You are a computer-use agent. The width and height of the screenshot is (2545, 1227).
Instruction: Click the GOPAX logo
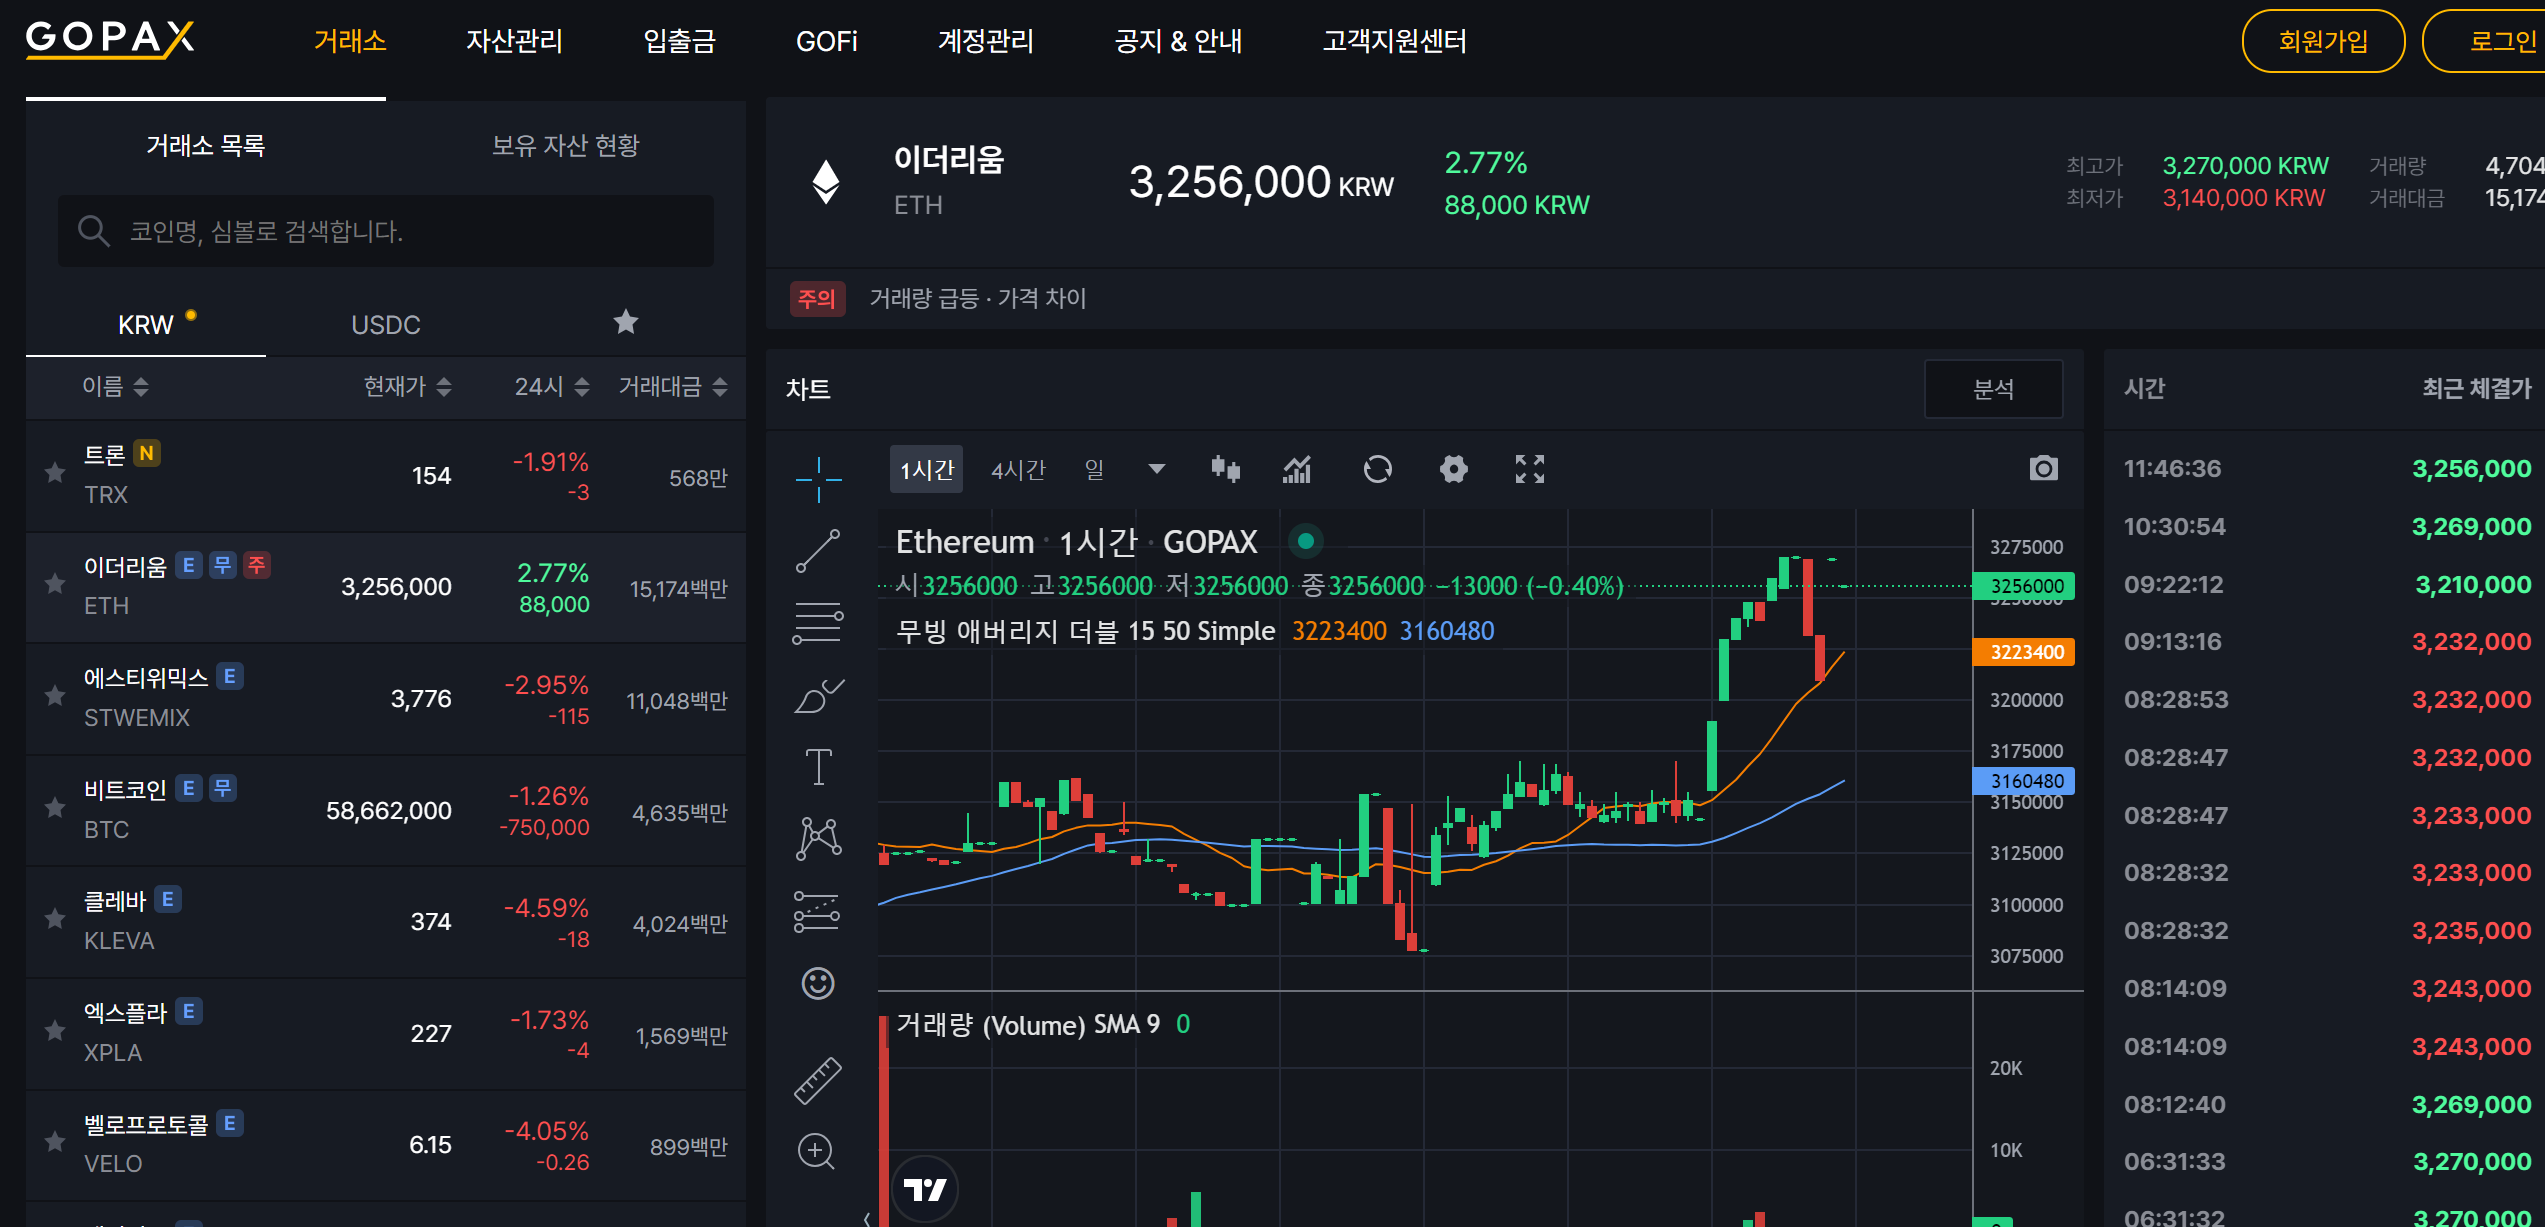pos(110,39)
